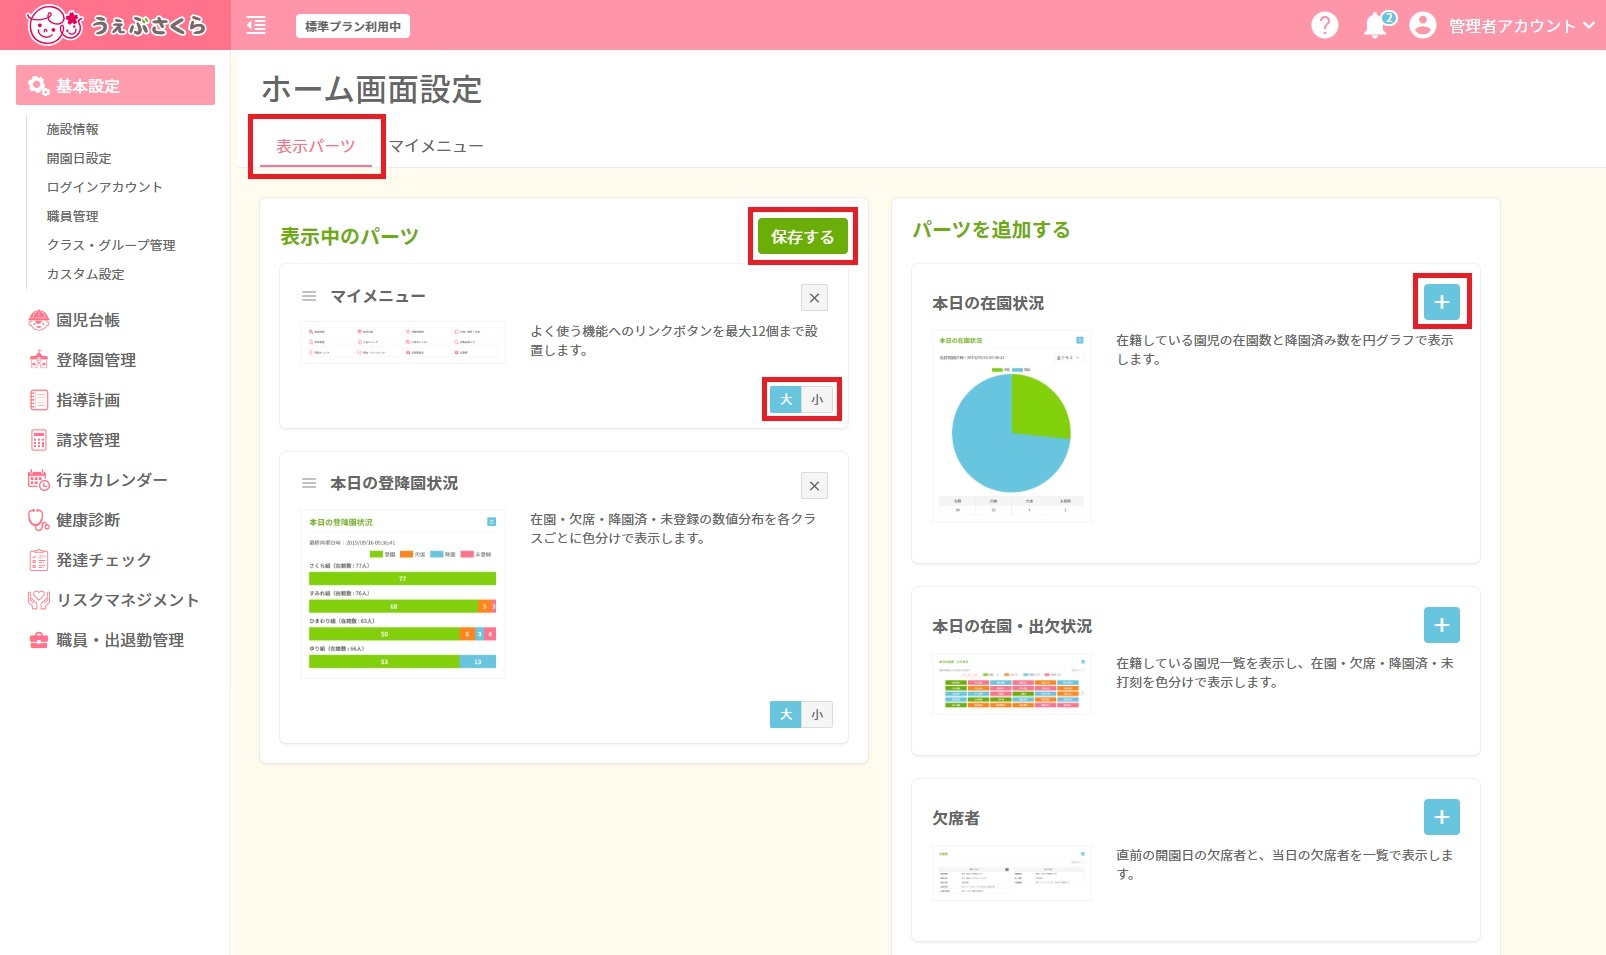Open 開園日設定 submenu item

tap(79, 158)
